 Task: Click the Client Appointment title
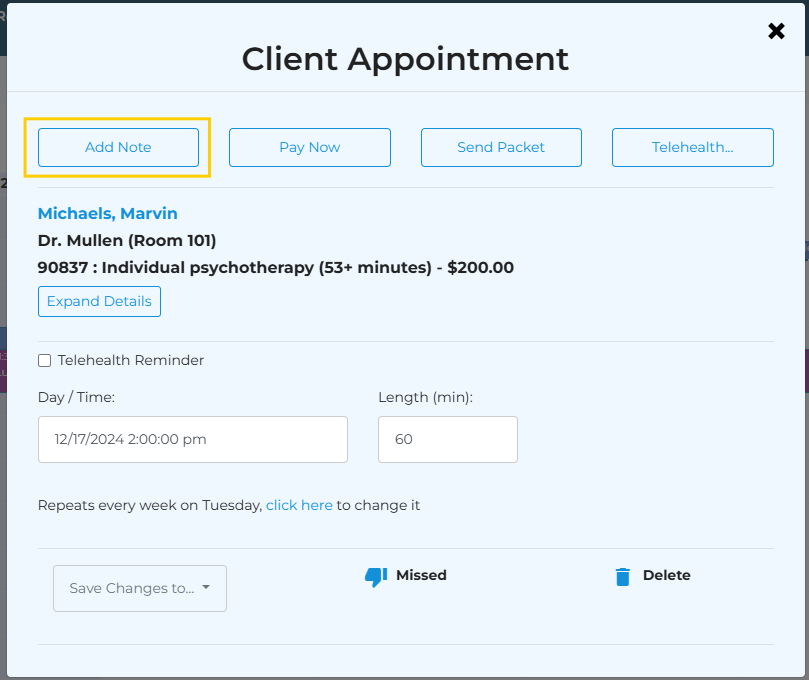tap(405, 59)
